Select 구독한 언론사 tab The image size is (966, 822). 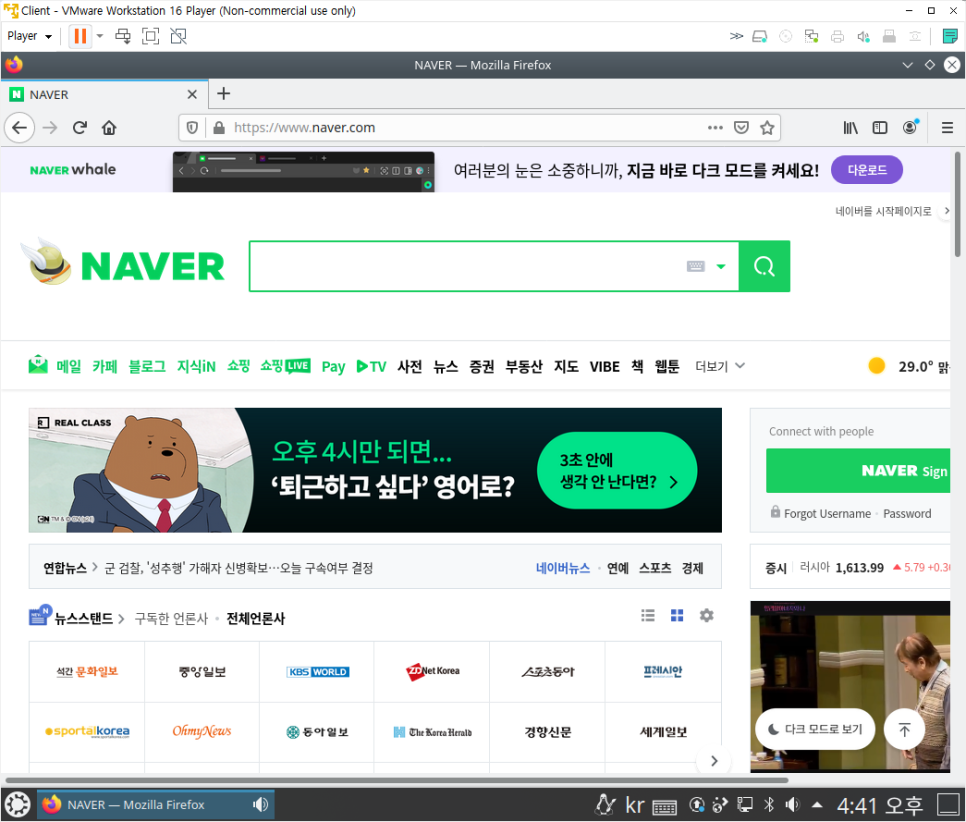point(171,618)
